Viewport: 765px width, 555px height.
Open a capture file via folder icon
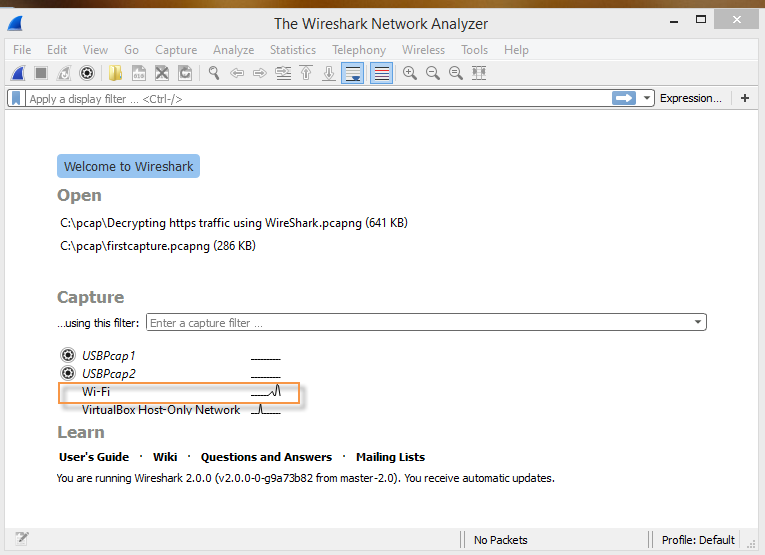pos(116,73)
